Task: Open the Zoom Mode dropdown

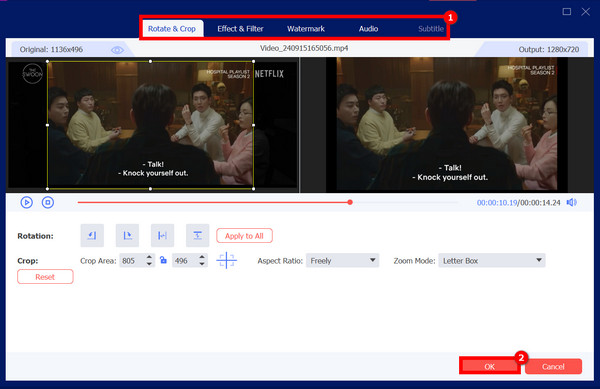Action: click(492, 260)
